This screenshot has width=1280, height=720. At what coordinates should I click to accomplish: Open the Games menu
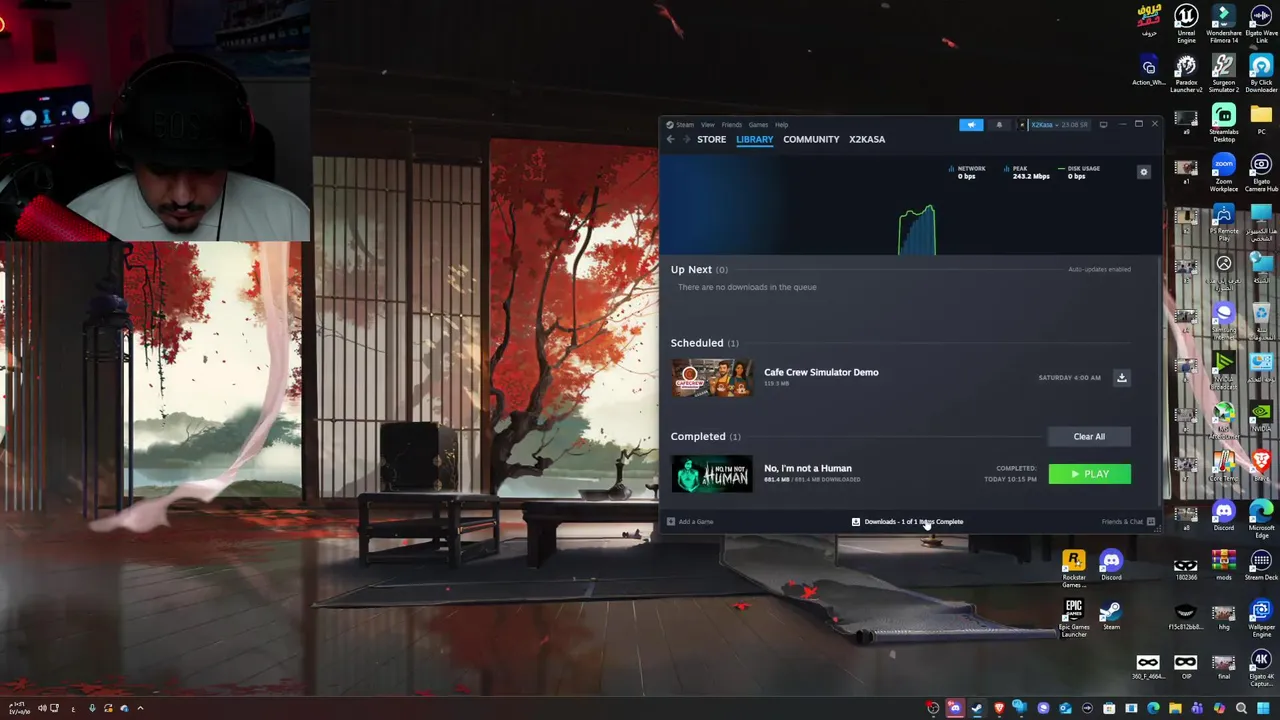click(x=758, y=125)
